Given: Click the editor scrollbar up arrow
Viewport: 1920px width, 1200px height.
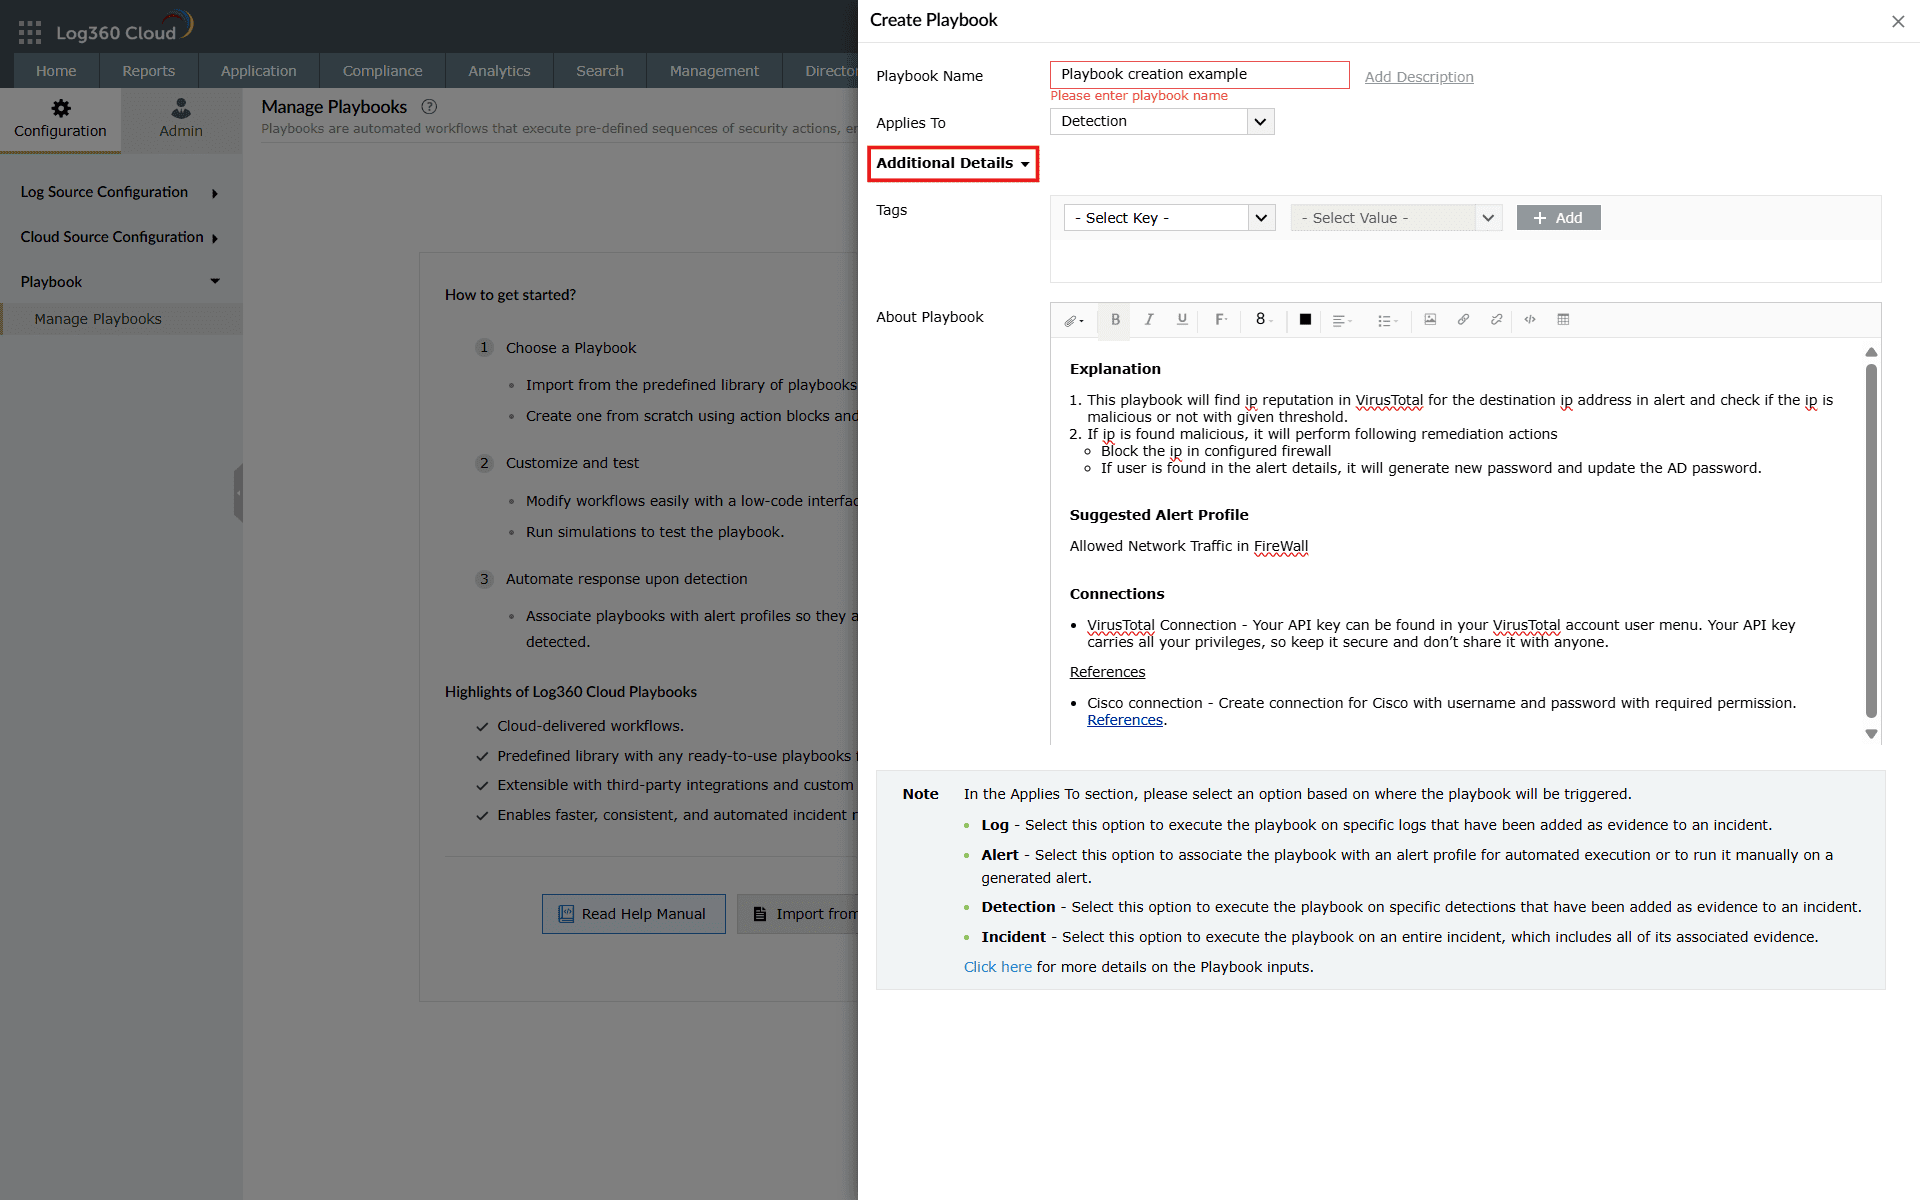Looking at the screenshot, I should [1871, 352].
